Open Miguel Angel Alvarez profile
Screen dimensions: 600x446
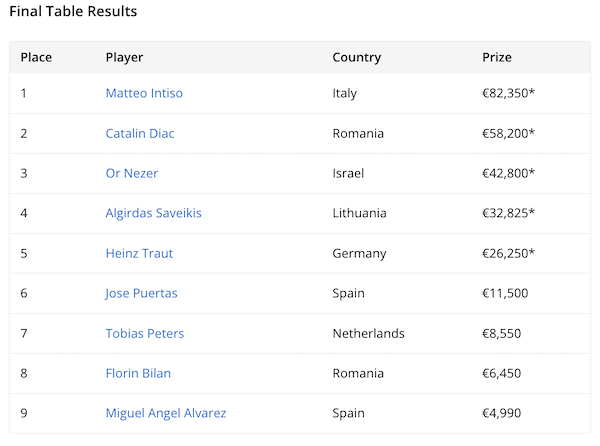[x=164, y=413]
